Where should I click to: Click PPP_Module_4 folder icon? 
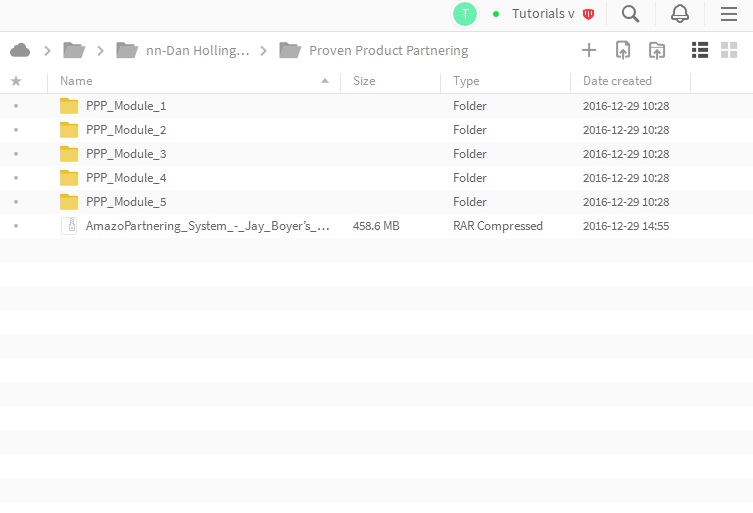coord(69,178)
